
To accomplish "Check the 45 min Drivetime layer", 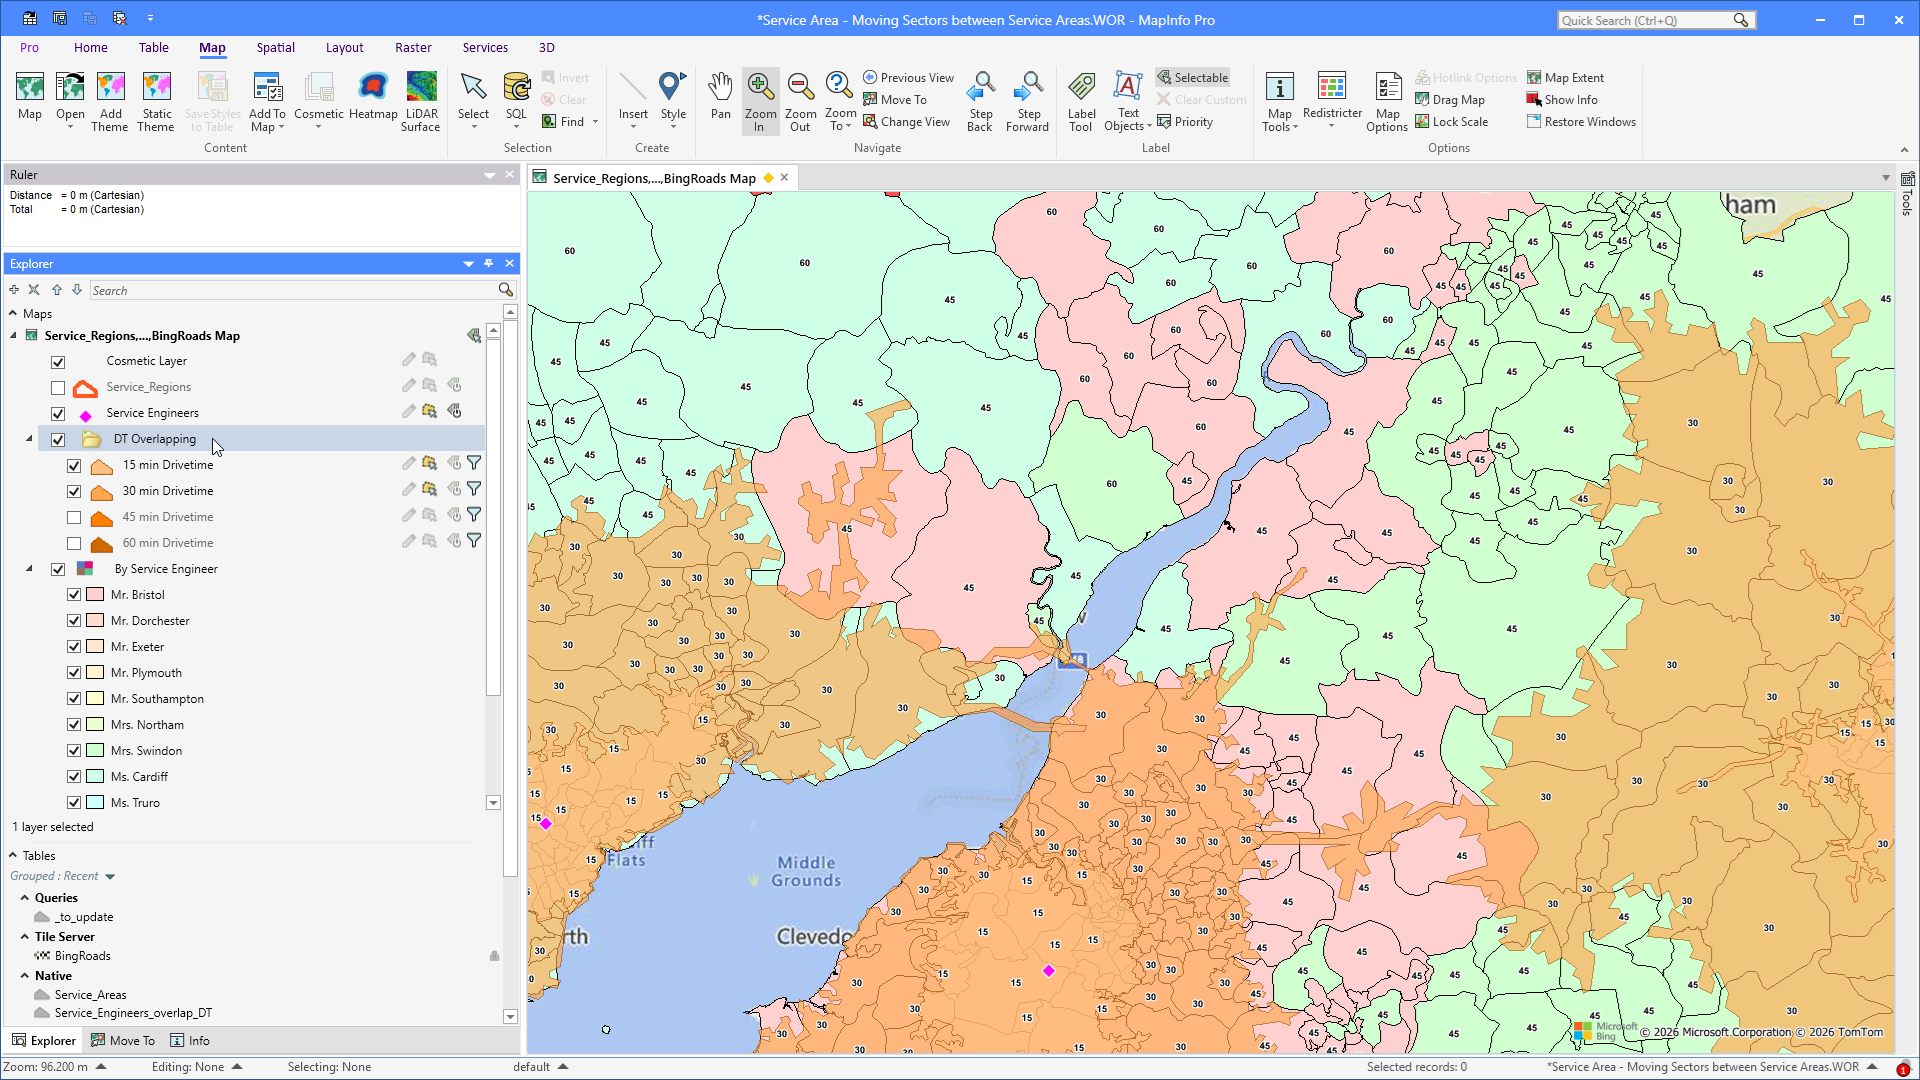I will click(74, 517).
